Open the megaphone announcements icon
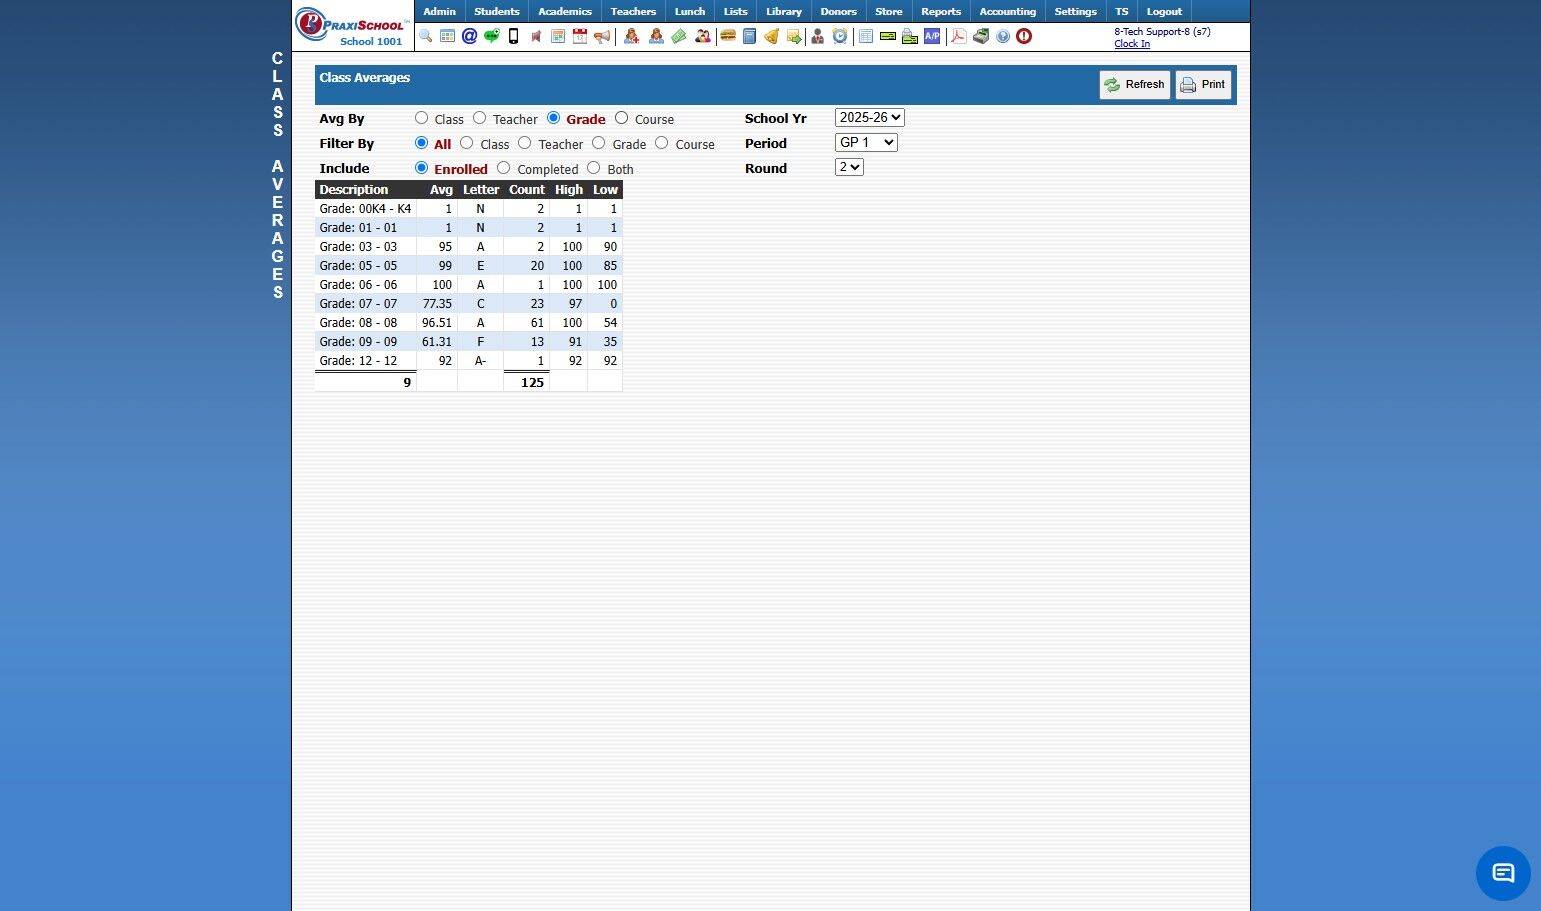Screen dimensions: 1541x911 tap(602, 36)
